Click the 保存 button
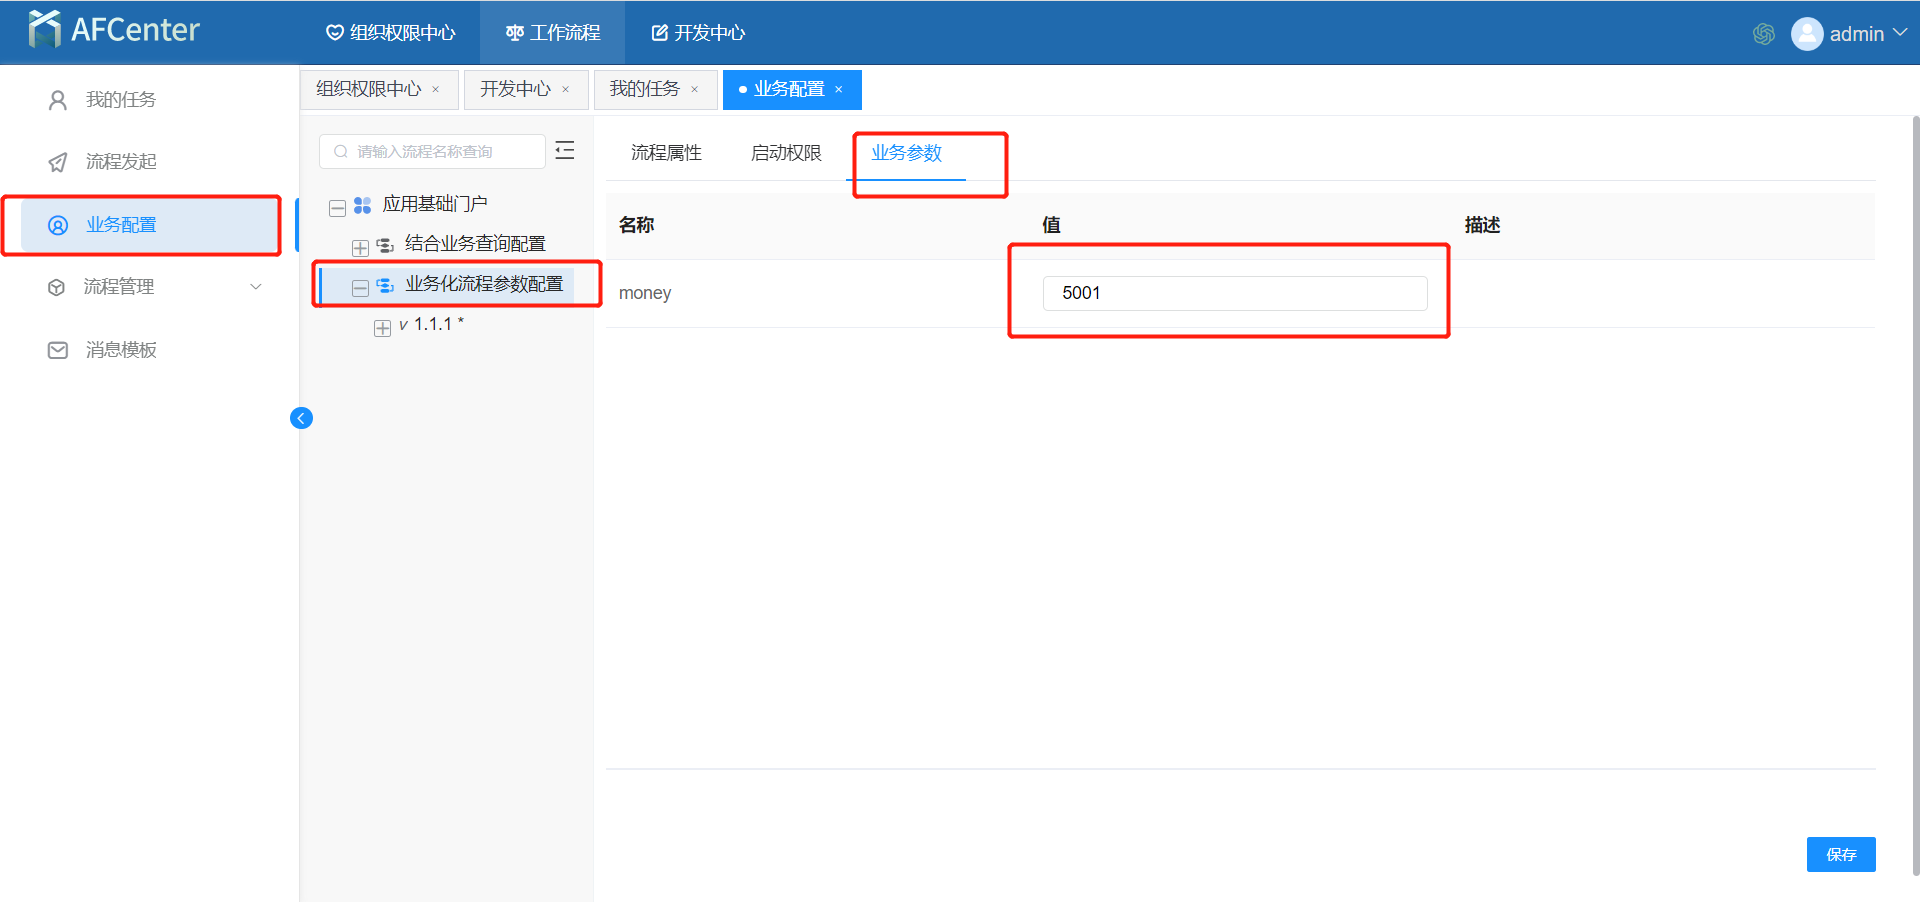Viewport: 1920px width, 902px height. coord(1840,854)
